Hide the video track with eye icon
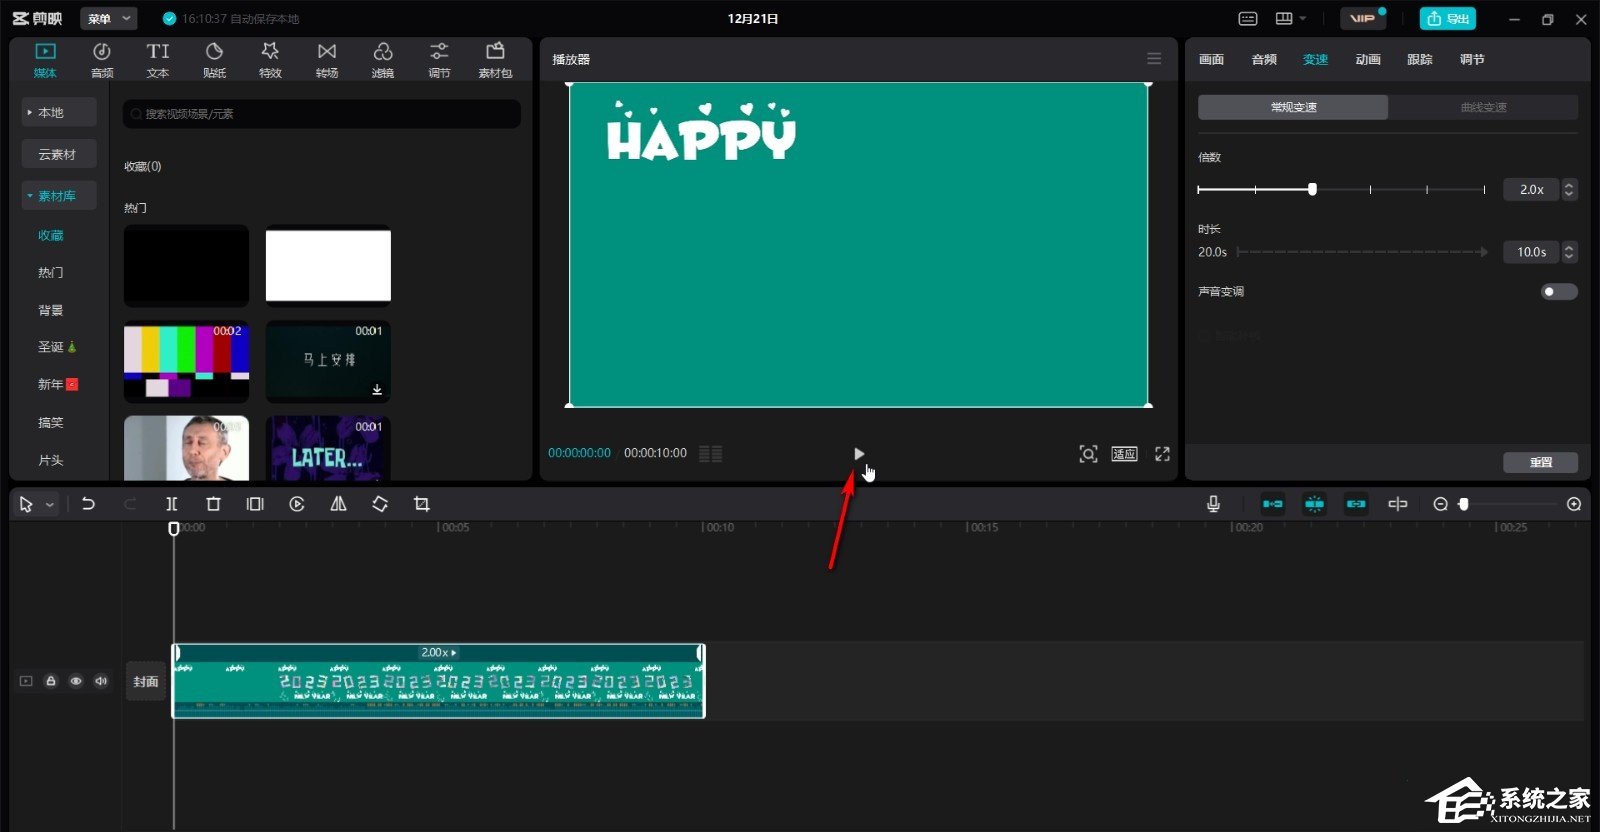The width and height of the screenshot is (1600, 832). coord(76,681)
